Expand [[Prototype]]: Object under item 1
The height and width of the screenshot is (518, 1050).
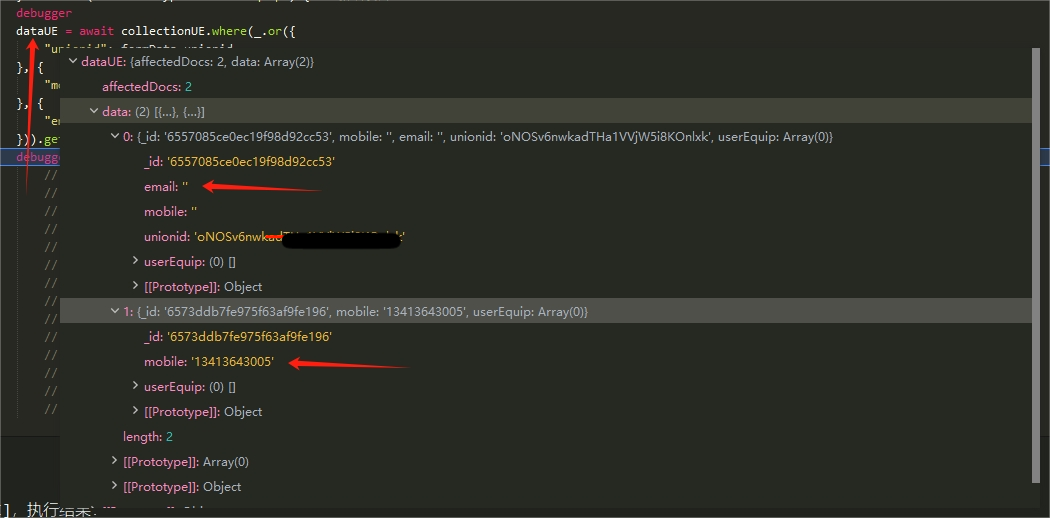pos(136,411)
